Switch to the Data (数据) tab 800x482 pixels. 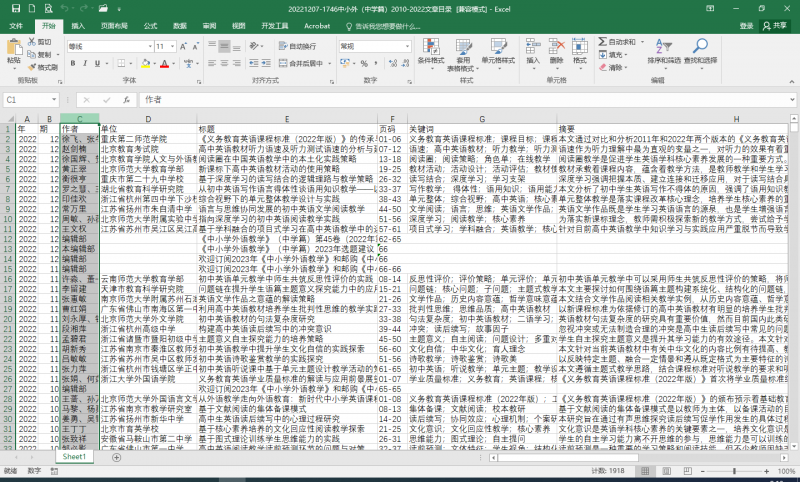(180, 26)
